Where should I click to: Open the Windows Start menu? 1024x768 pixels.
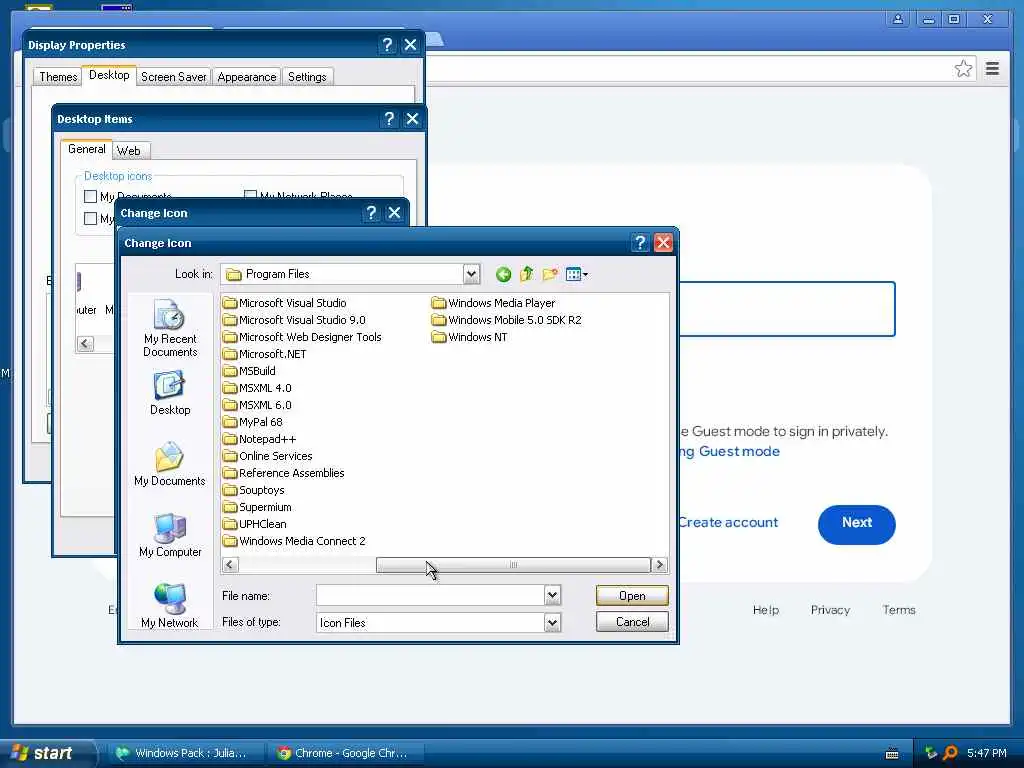(47, 753)
